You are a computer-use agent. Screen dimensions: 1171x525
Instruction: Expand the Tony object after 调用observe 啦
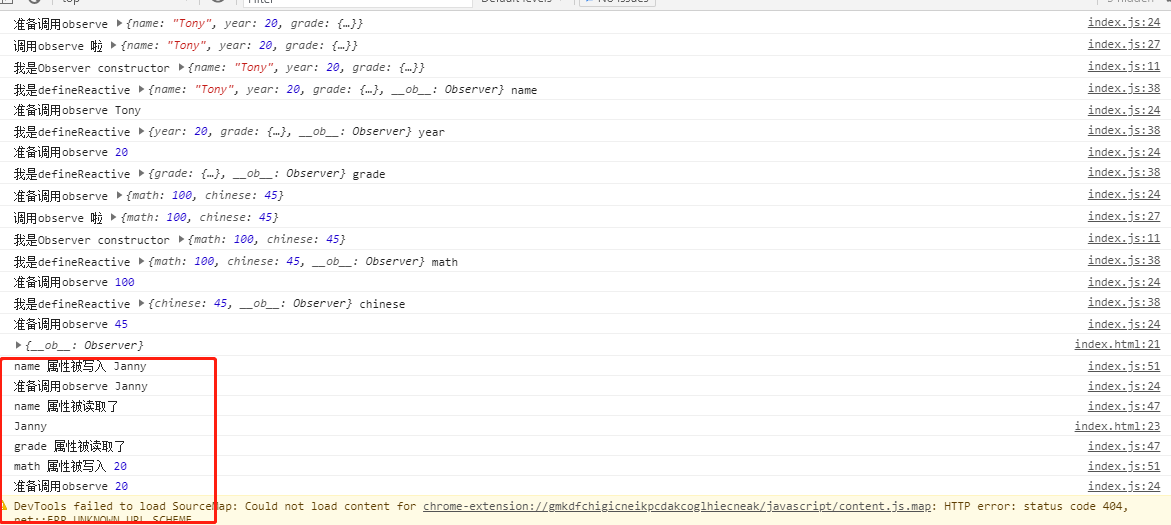114,46
